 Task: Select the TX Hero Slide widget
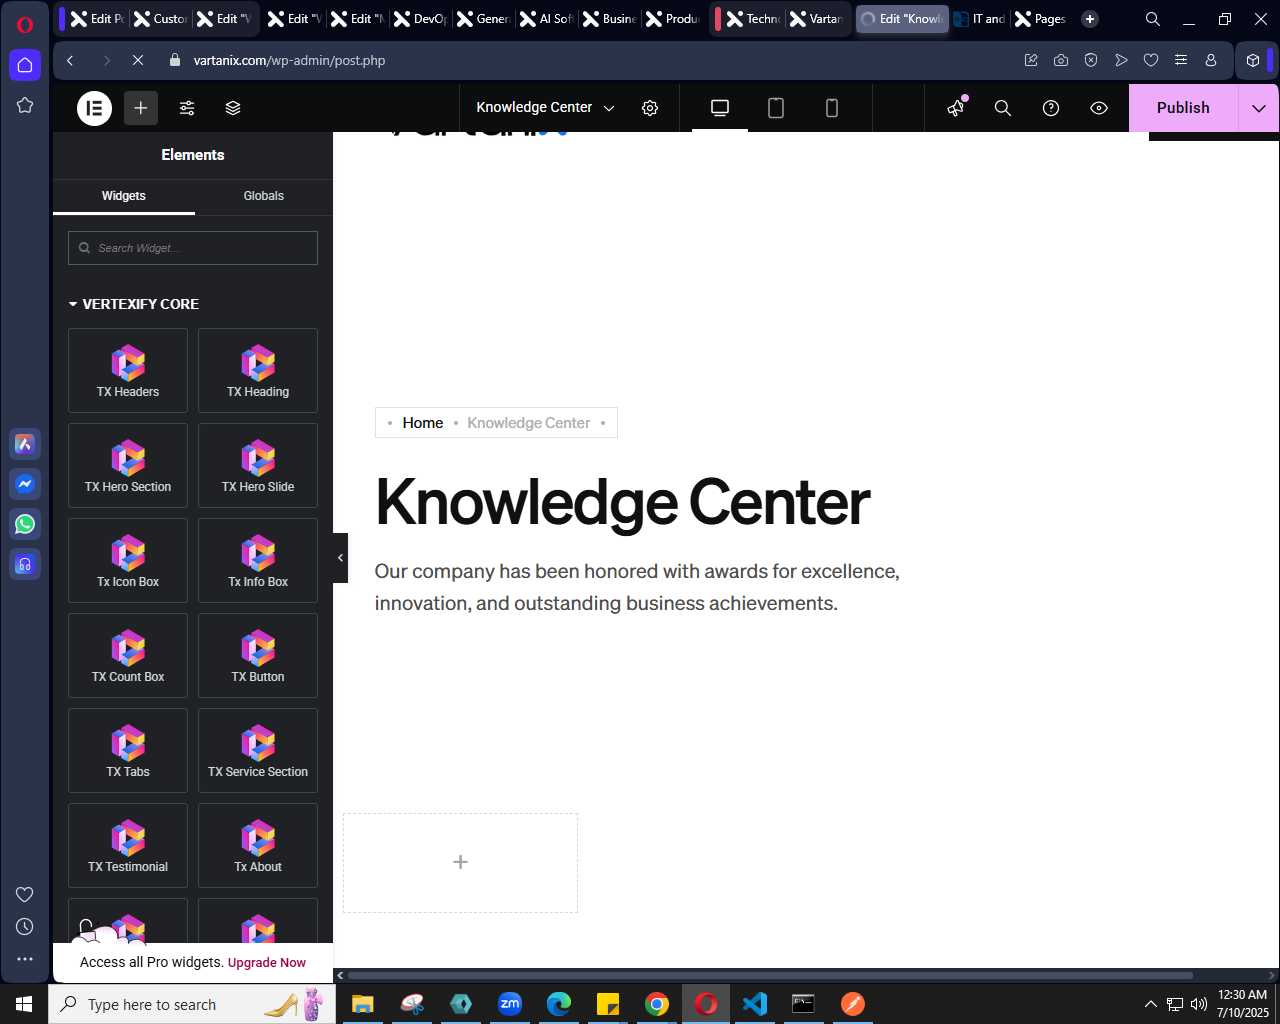point(258,465)
